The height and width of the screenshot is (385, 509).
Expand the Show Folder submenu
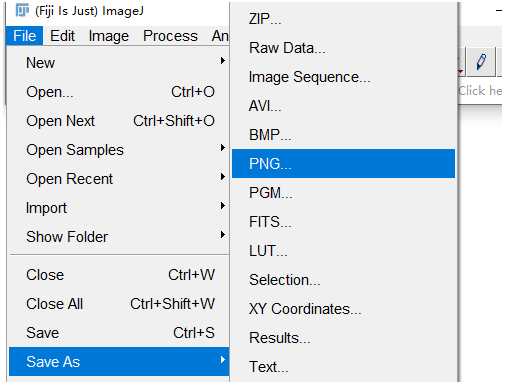tap(119, 237)
